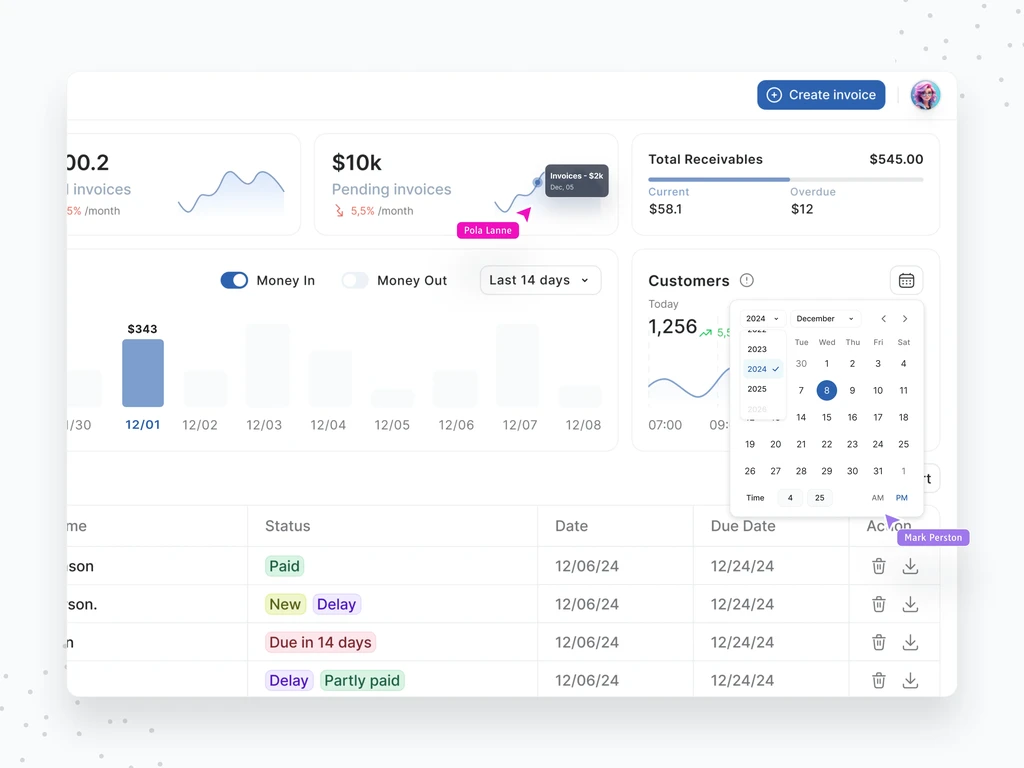The width and height of the screenshot is (1024, 768).
Task: Switch time to AM
Action: point(878,498)
